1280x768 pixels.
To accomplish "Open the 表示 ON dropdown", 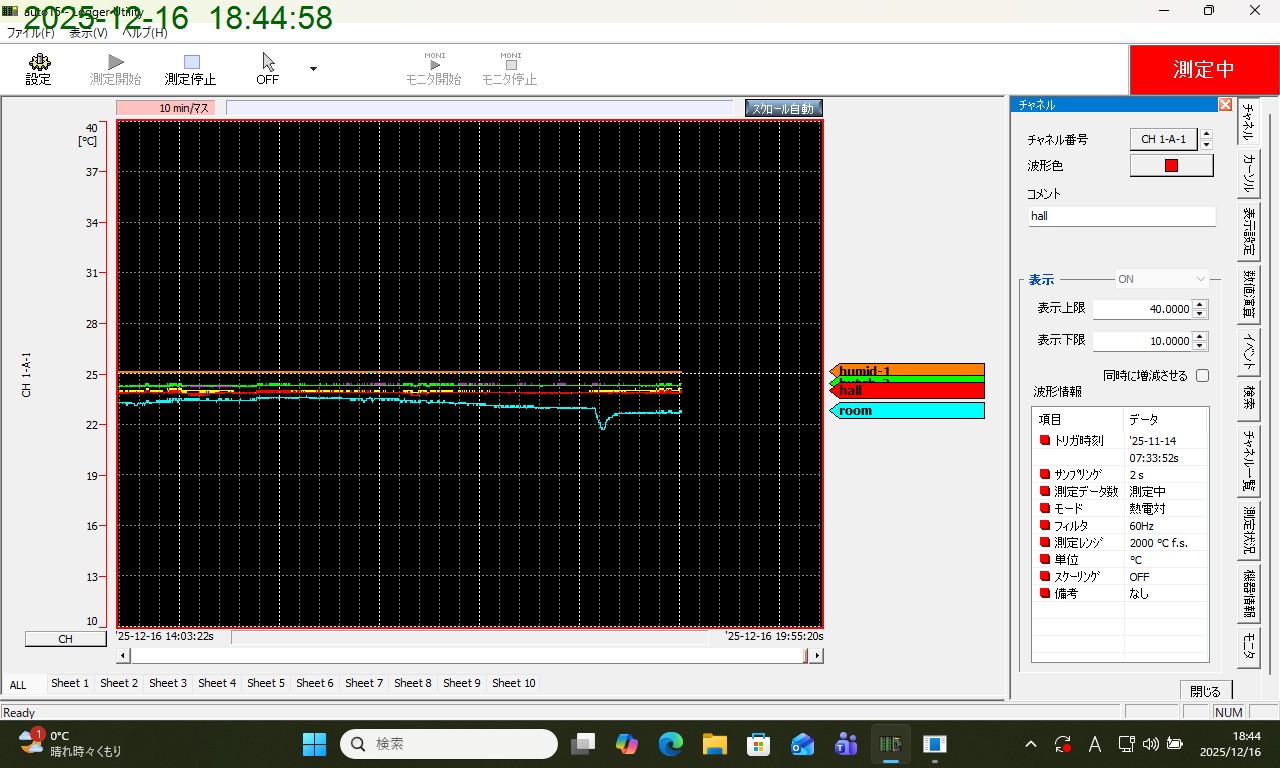I will click(1163, 279).
